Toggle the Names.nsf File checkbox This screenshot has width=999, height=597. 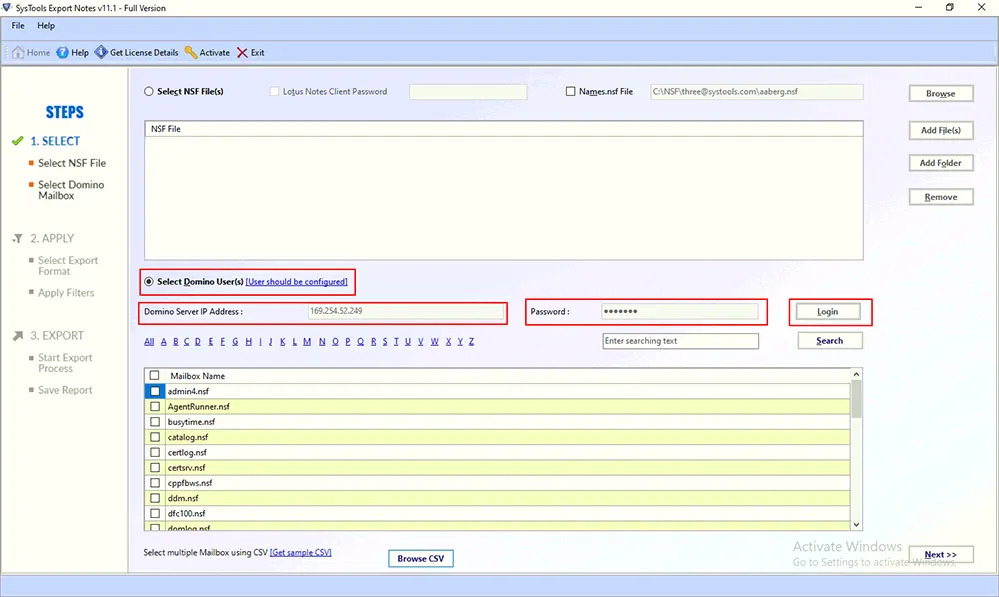[x=570, y=91]
